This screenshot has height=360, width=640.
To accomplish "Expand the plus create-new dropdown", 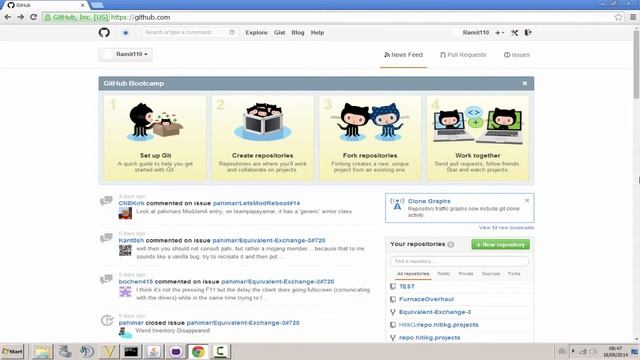I will pos(500,33).
